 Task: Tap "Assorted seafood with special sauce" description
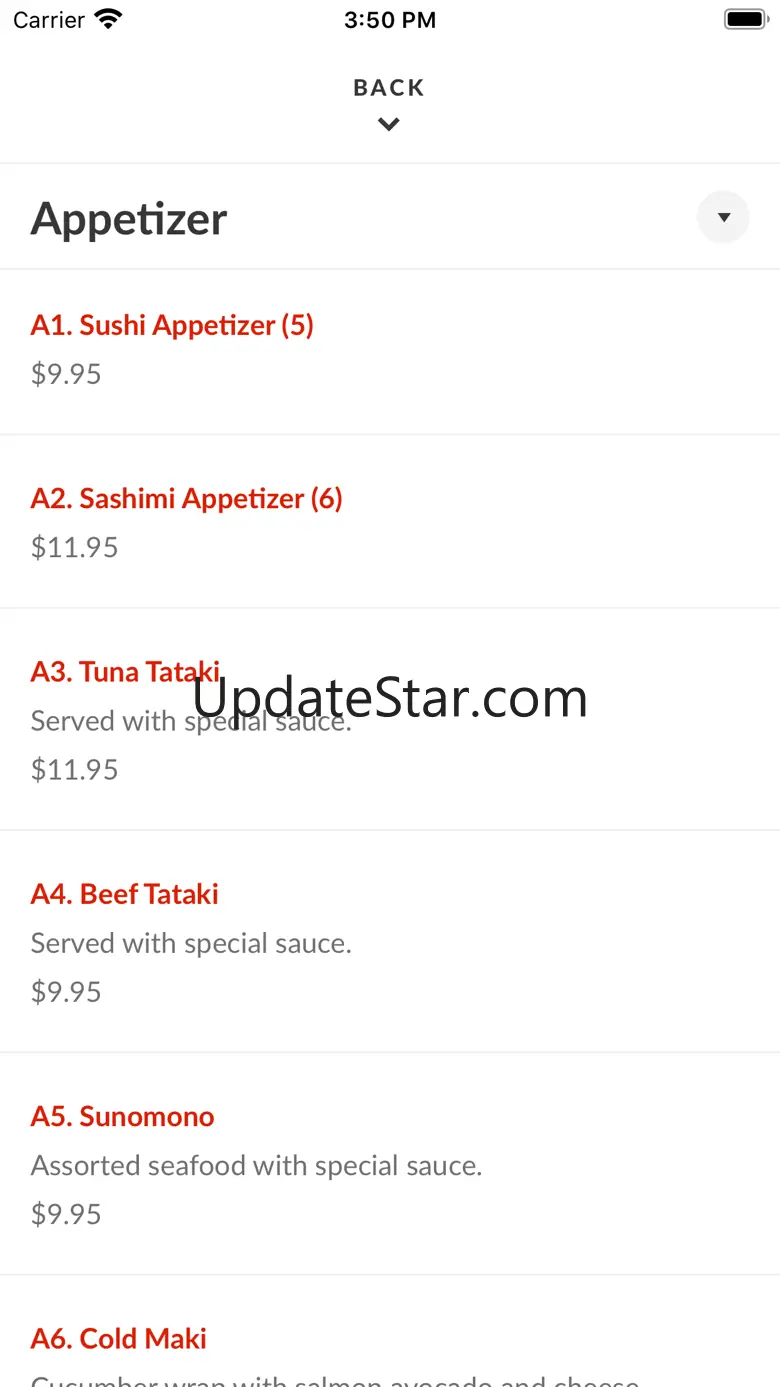pos(256,1165)
